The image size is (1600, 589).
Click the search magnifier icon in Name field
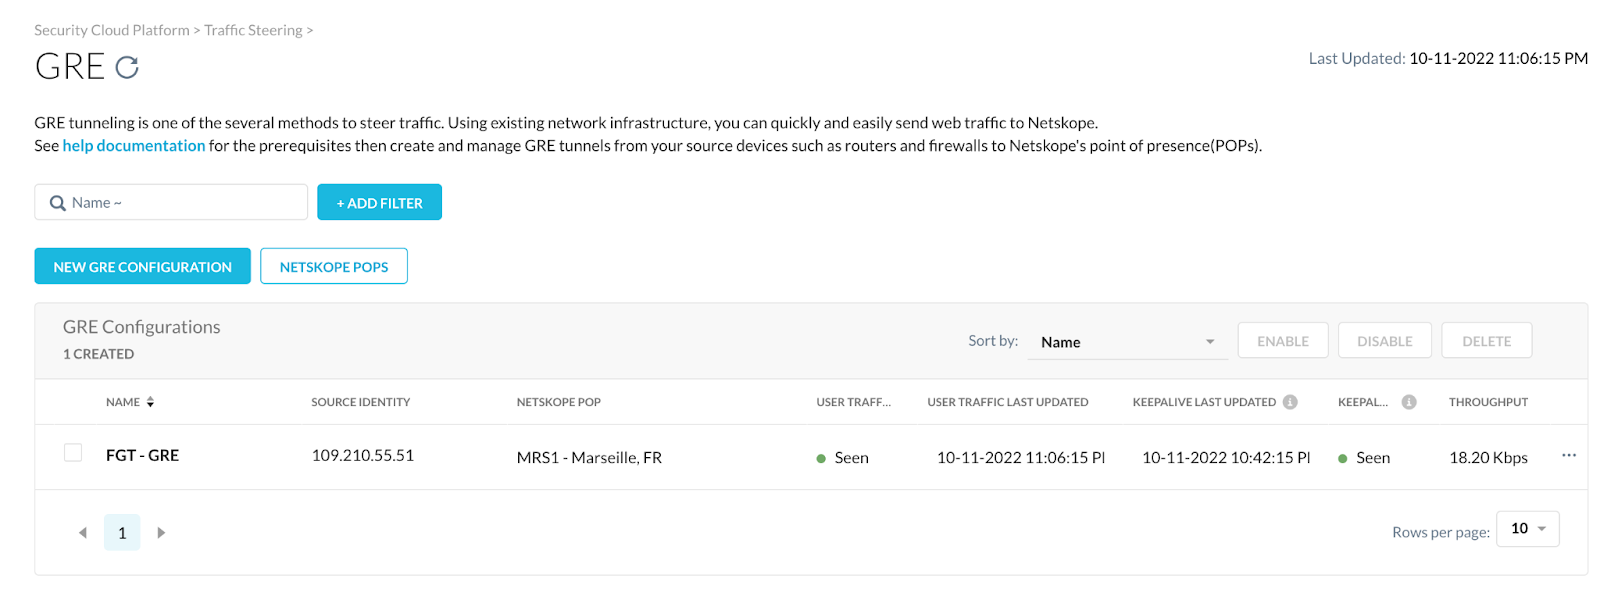pyautogui.click(x=57, y=202)
